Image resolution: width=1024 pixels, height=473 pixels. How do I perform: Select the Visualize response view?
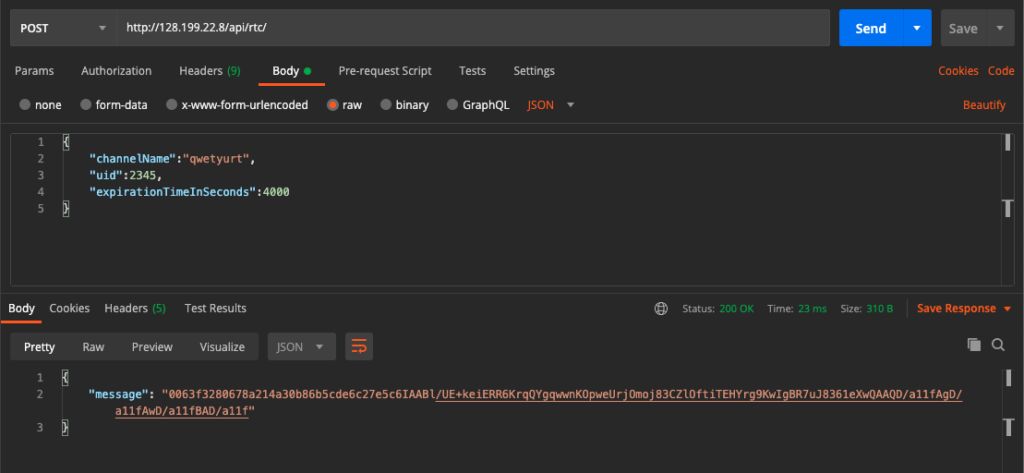(222, 347)
